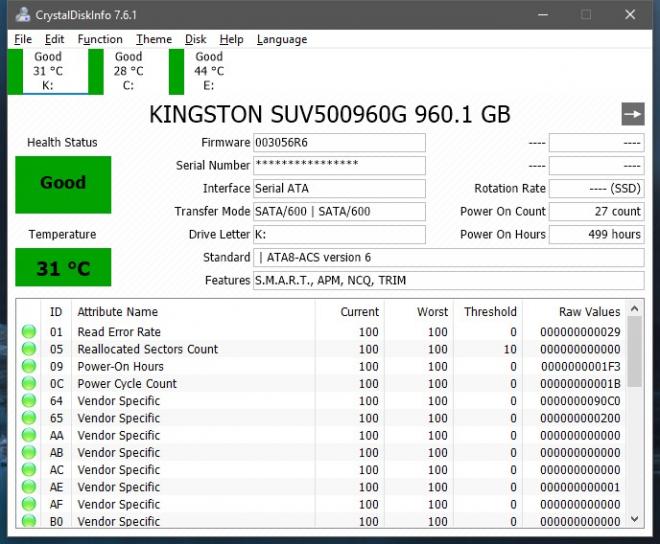Click threshold value 10 for Reallocated Sectors
Image resolution: width=660 pixels, height=544 pixels.
click(x=510, y=349)
